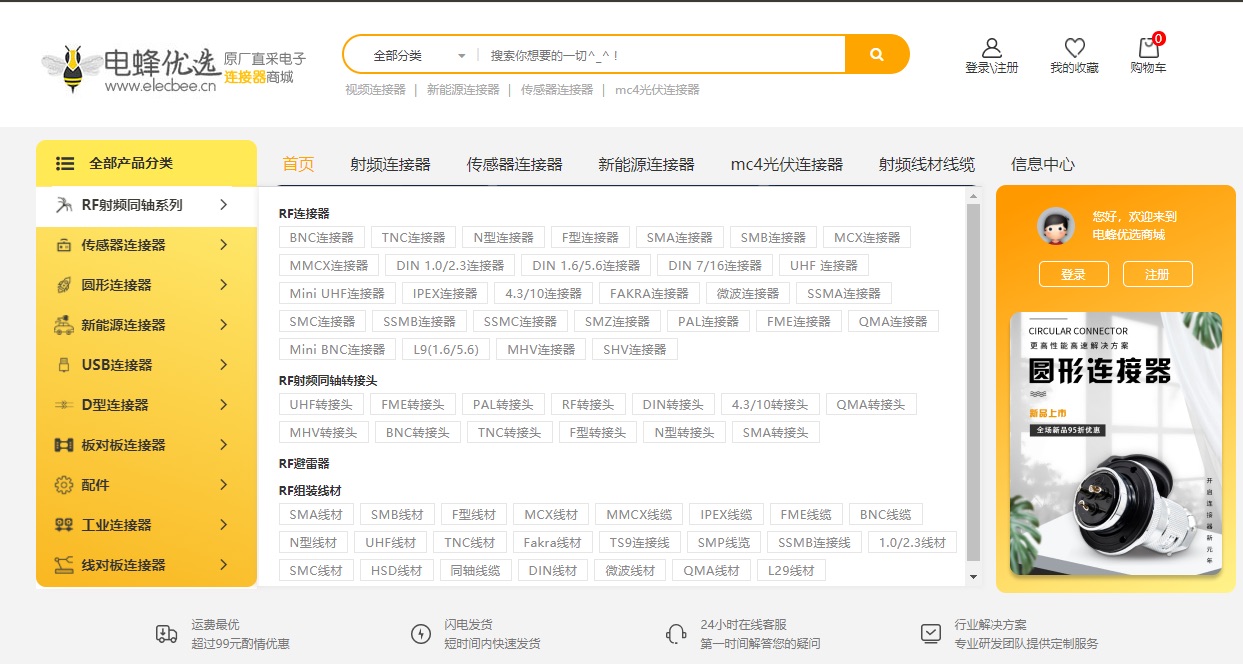Click the orange search magnifier button

pos(877,54)
